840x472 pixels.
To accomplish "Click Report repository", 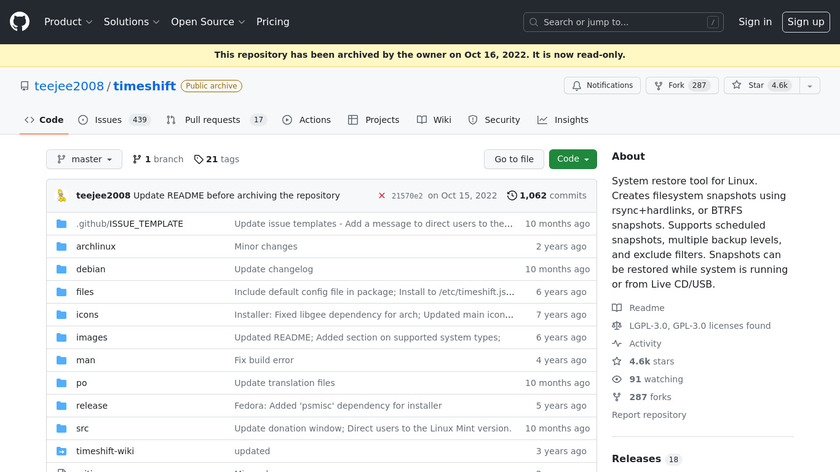I will point(649,415).
